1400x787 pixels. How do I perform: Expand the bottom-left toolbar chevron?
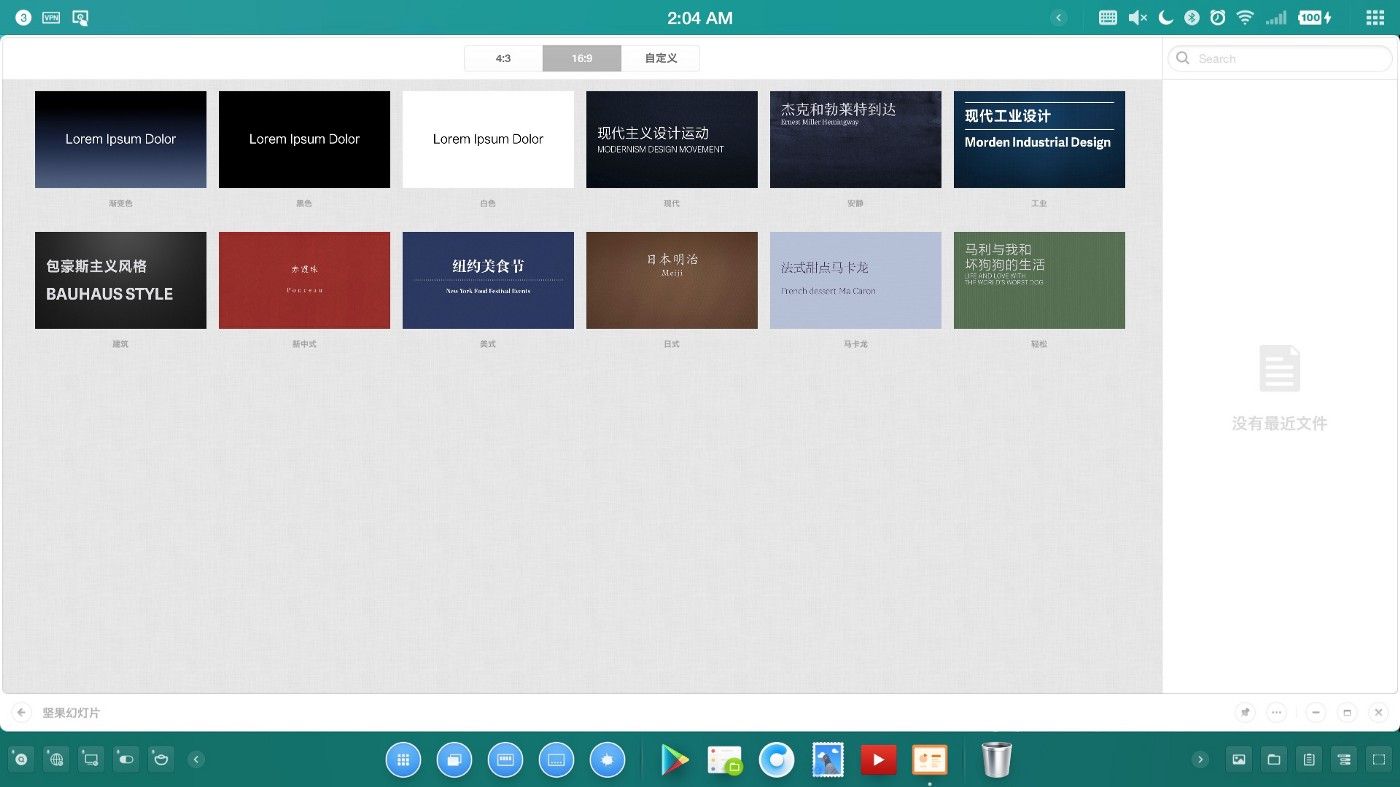197,760
